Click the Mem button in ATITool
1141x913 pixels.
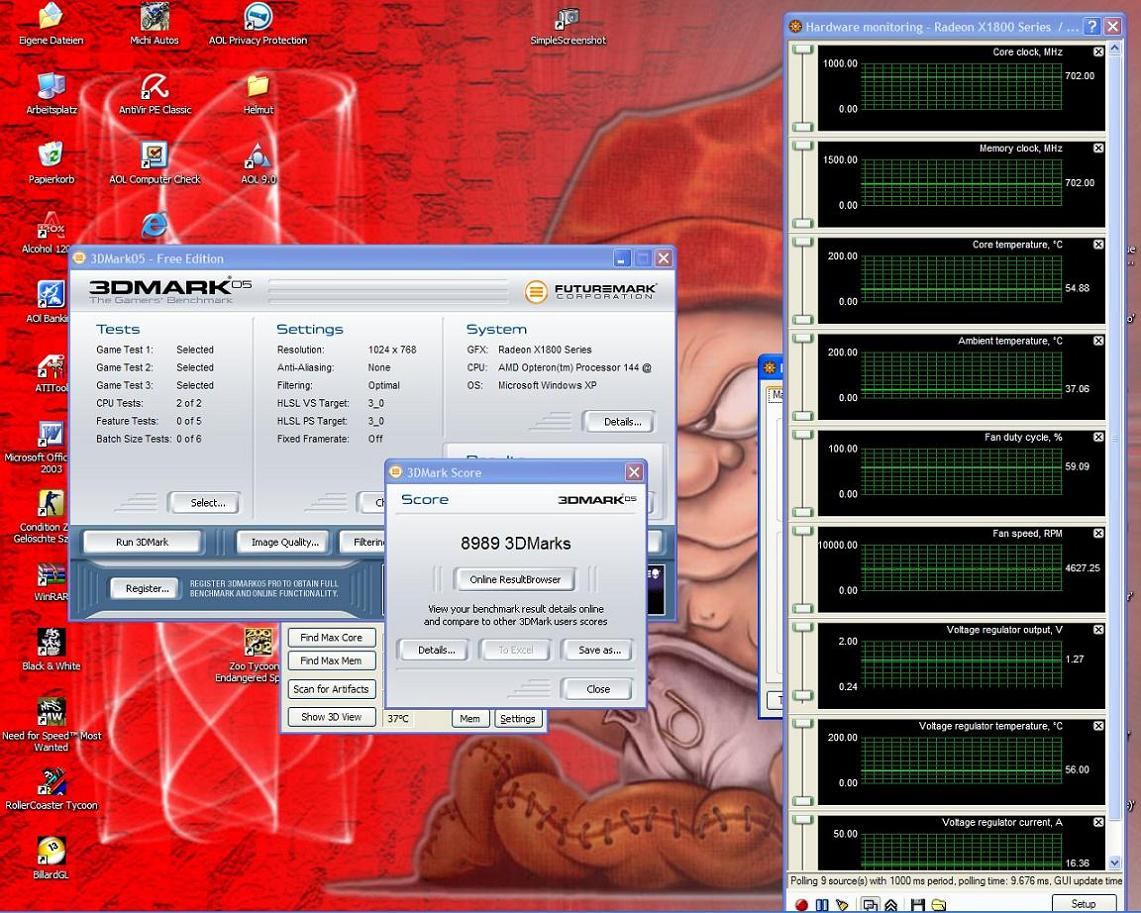tap(470, 718)
